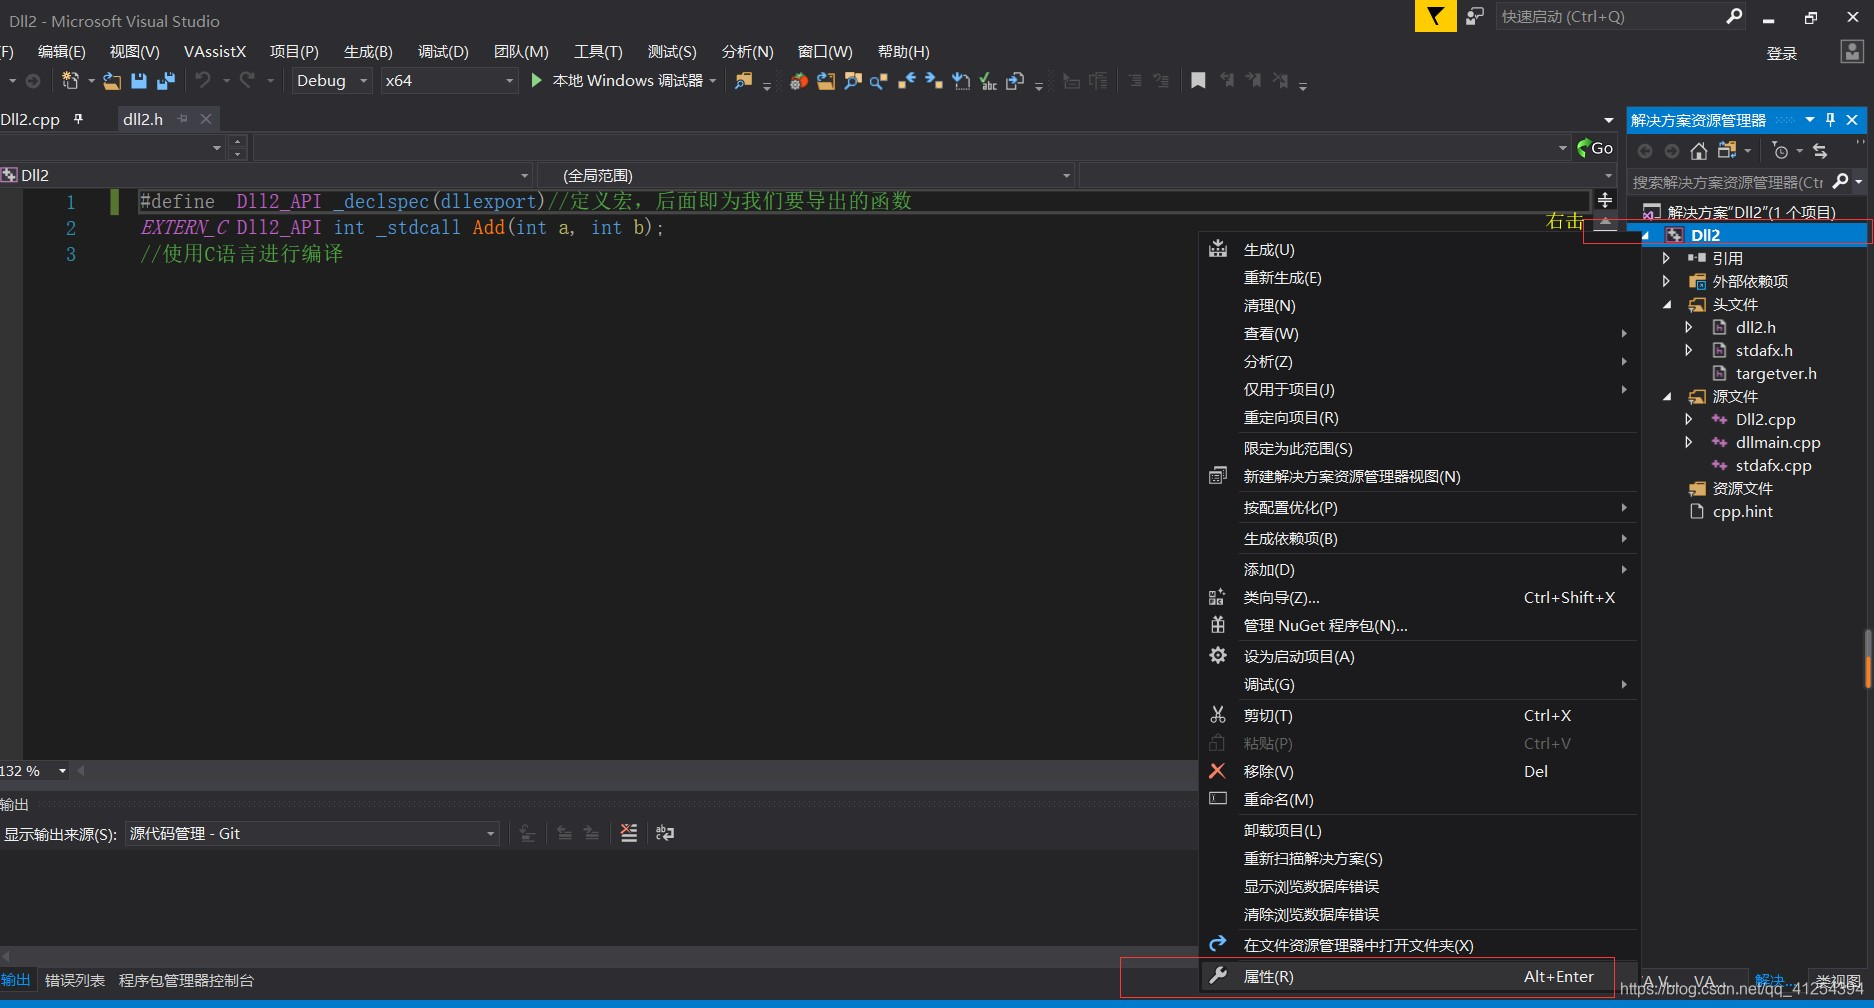Click the editor split-window handle above scrollbar

(1605, 200)
